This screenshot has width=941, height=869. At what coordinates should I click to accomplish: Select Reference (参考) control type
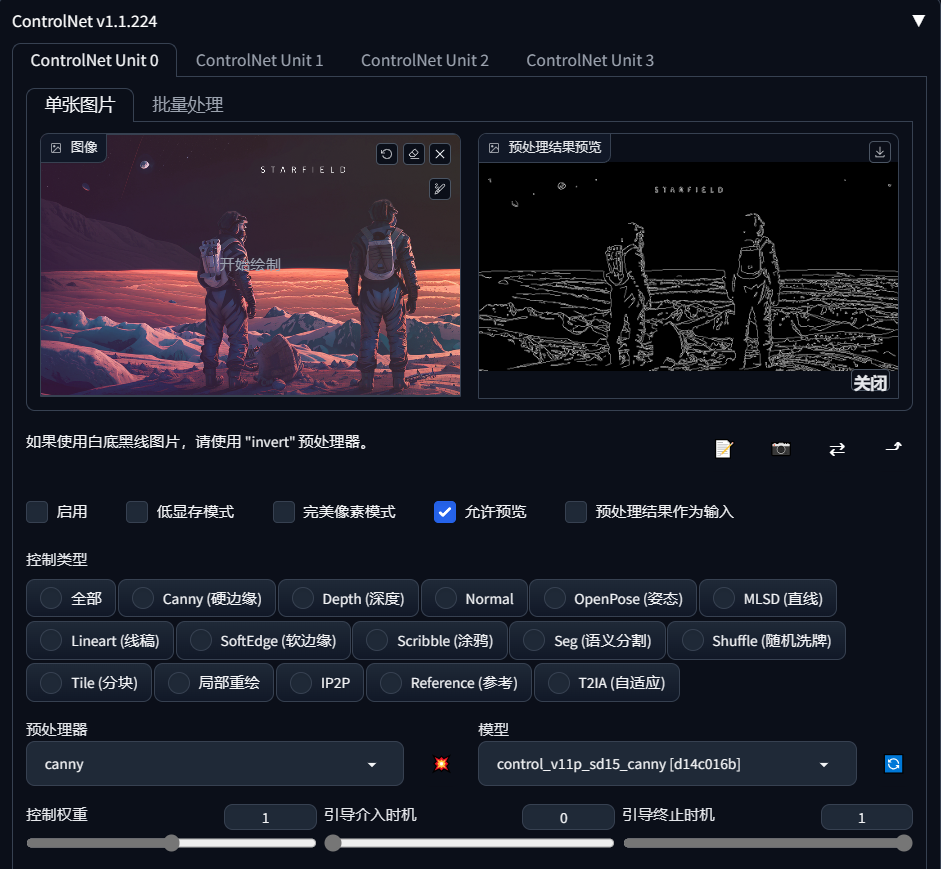point(449,682)
